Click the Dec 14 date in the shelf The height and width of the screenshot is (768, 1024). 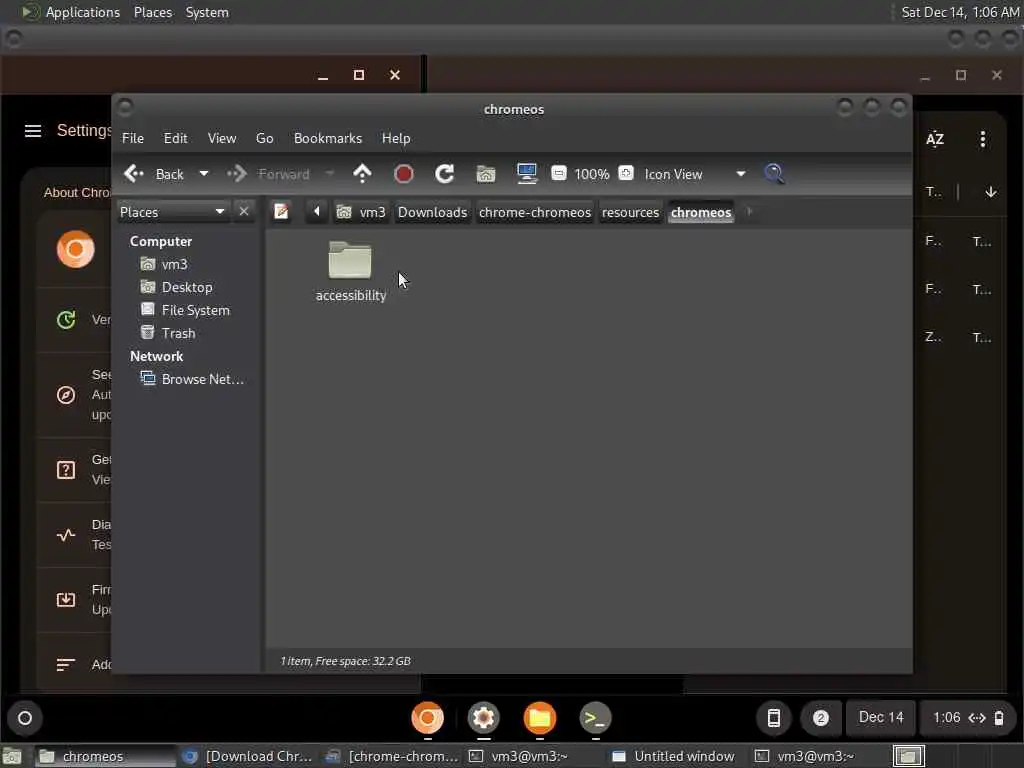[x=881, y=717]
